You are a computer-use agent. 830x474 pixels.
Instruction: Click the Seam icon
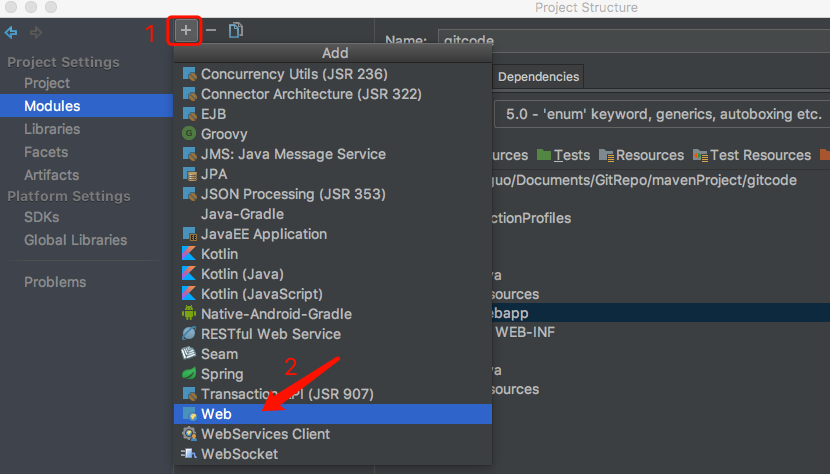(189, 353)
